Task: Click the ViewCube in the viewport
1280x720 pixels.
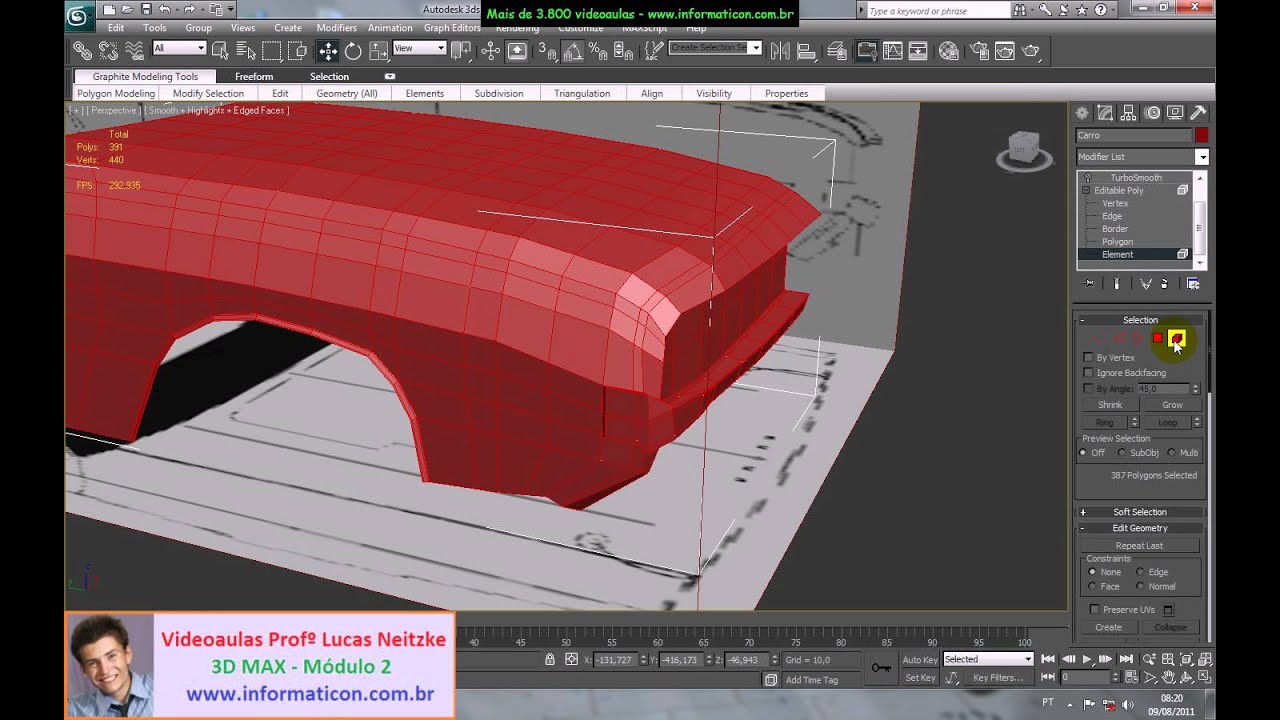Action: coord(1024,150)
